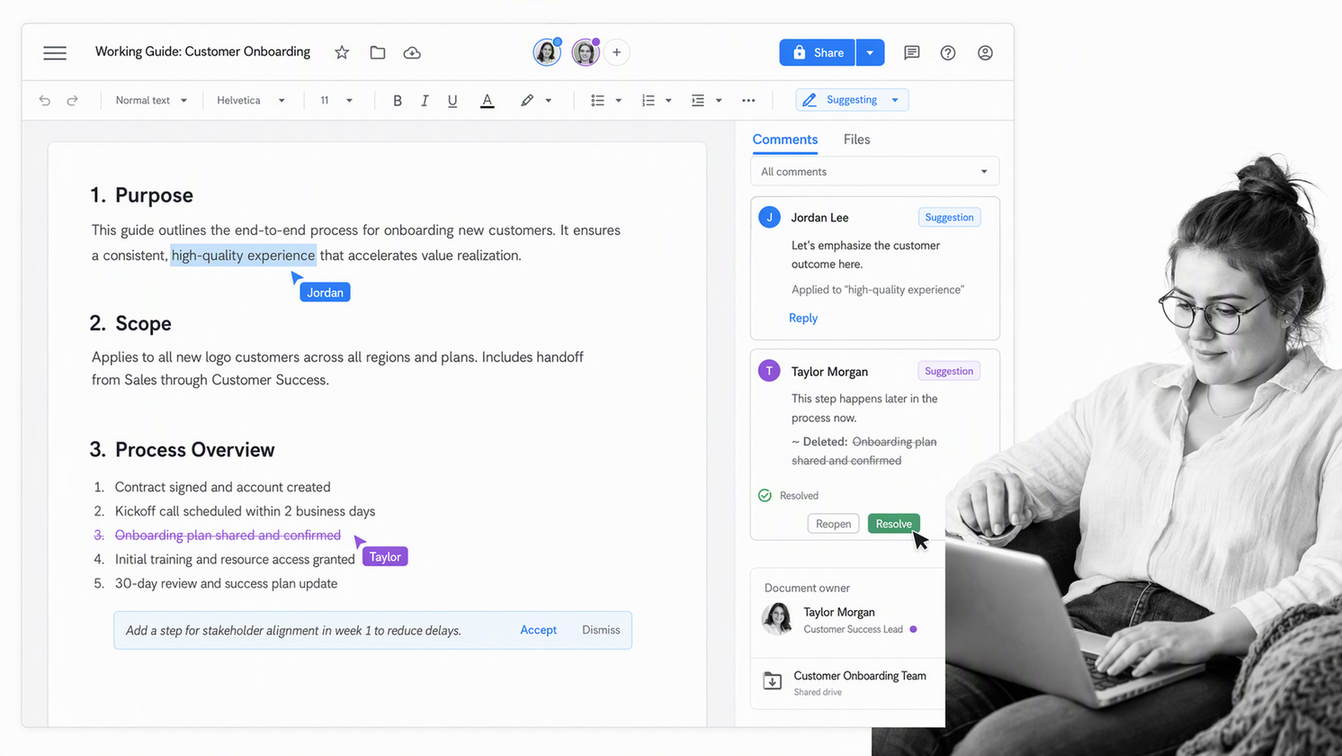1342x756 pixels.
Task: Switch to the Files tab
Action: click(x=857, y=140)
